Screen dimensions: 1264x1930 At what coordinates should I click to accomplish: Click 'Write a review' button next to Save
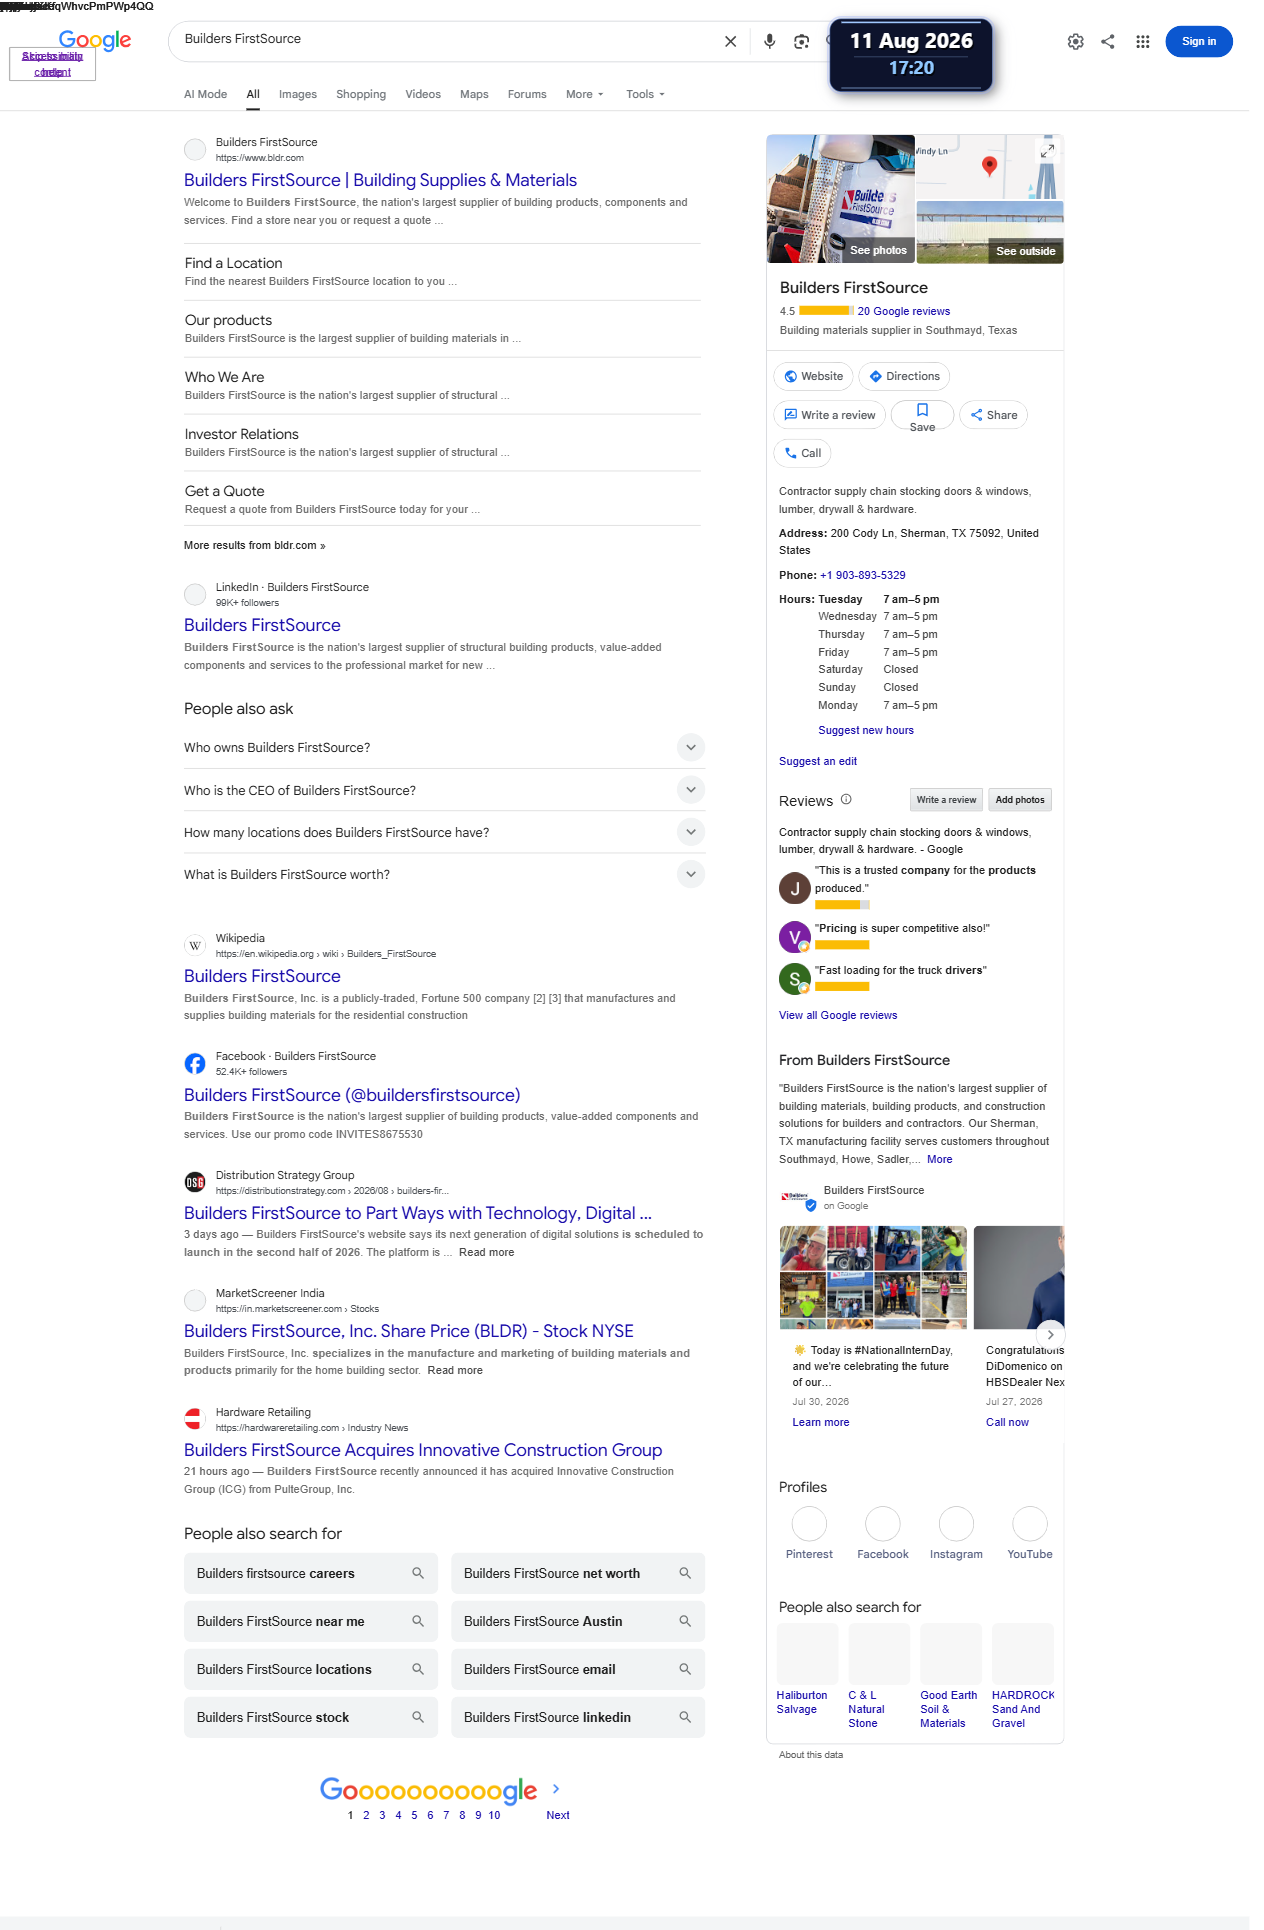[x=830, y=415]
